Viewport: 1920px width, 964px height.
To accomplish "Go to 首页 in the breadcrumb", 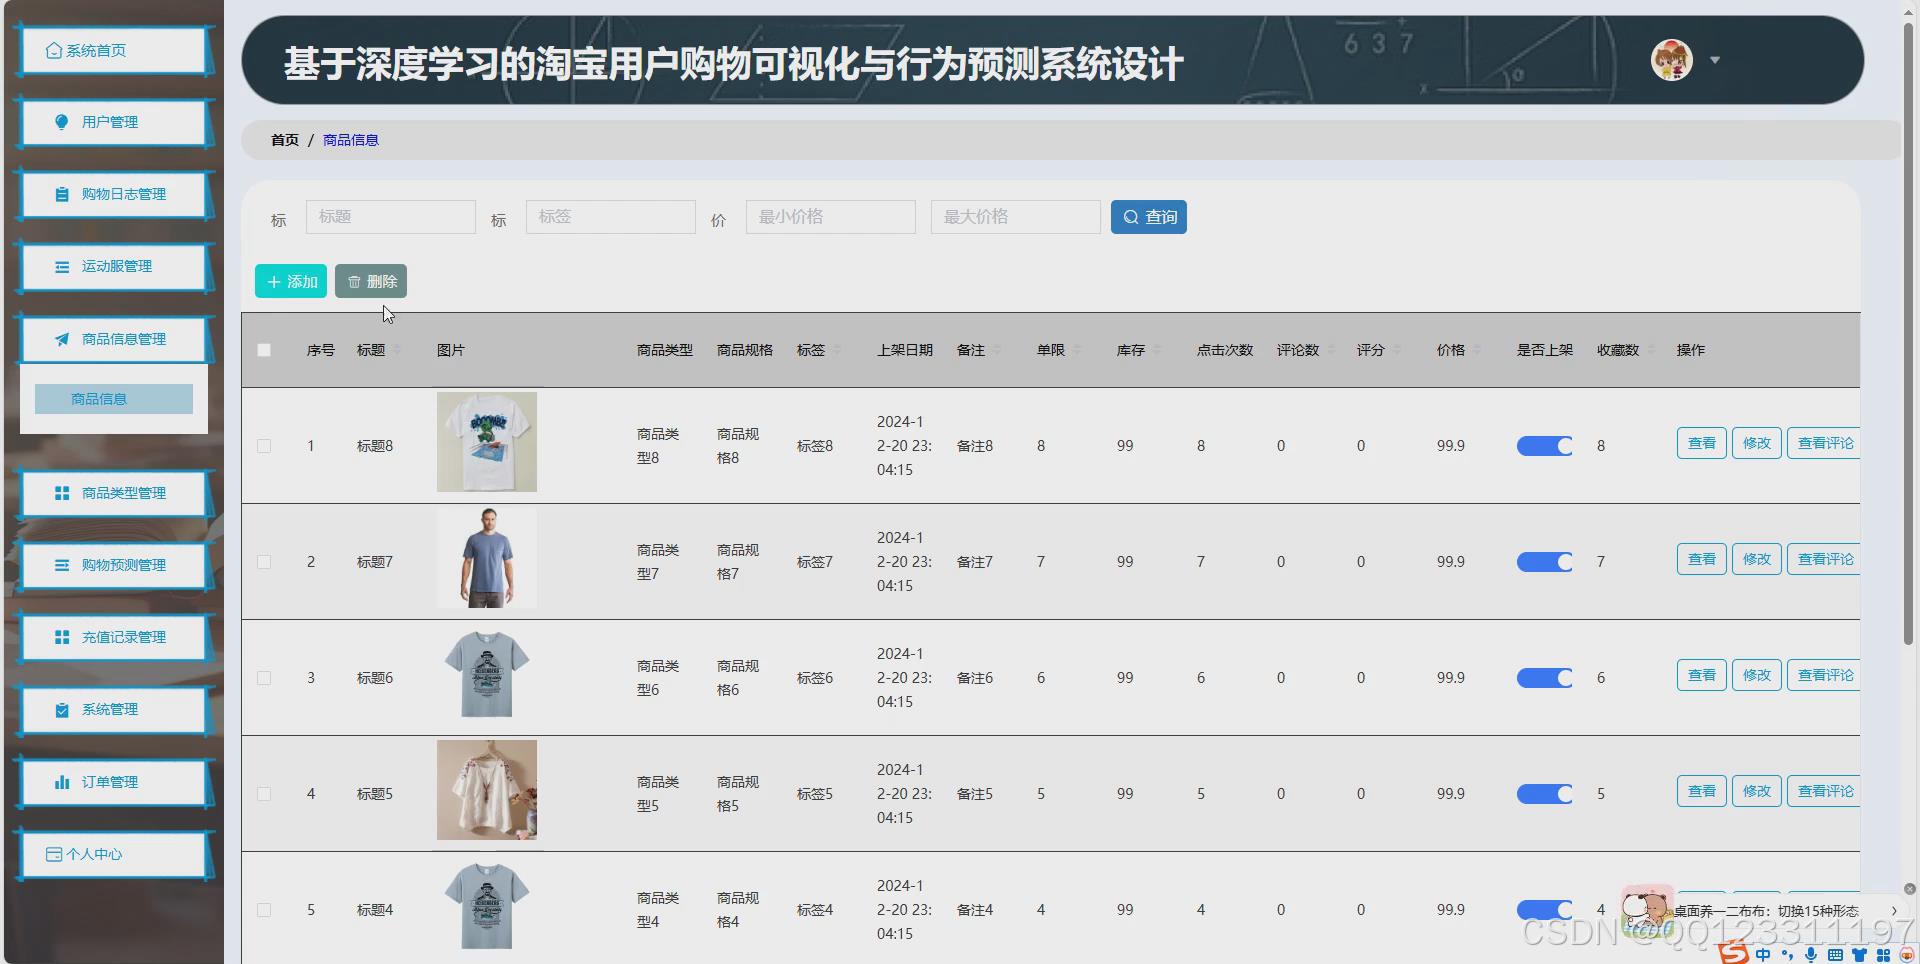I will pyautogui.click(x=284, y=140).
